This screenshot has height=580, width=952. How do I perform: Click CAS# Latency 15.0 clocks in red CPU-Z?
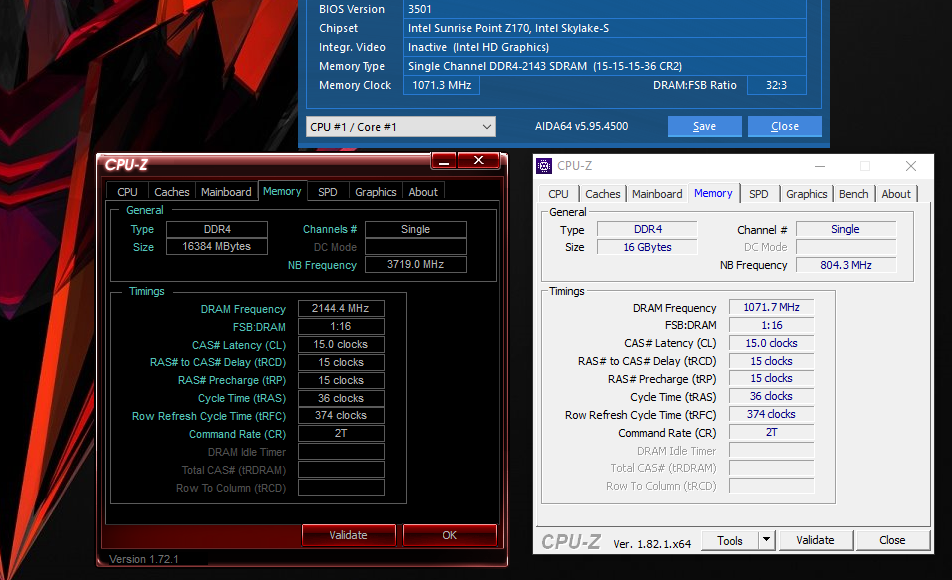[x=341, y=344]
